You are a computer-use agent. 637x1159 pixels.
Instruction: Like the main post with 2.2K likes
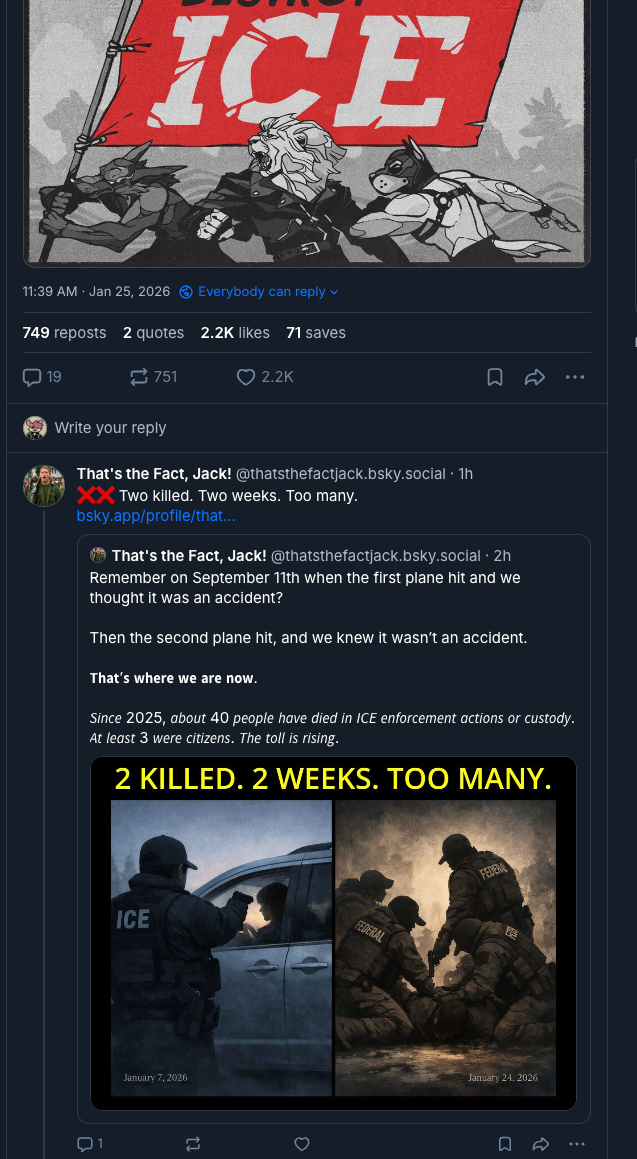[x=246, y=377]
